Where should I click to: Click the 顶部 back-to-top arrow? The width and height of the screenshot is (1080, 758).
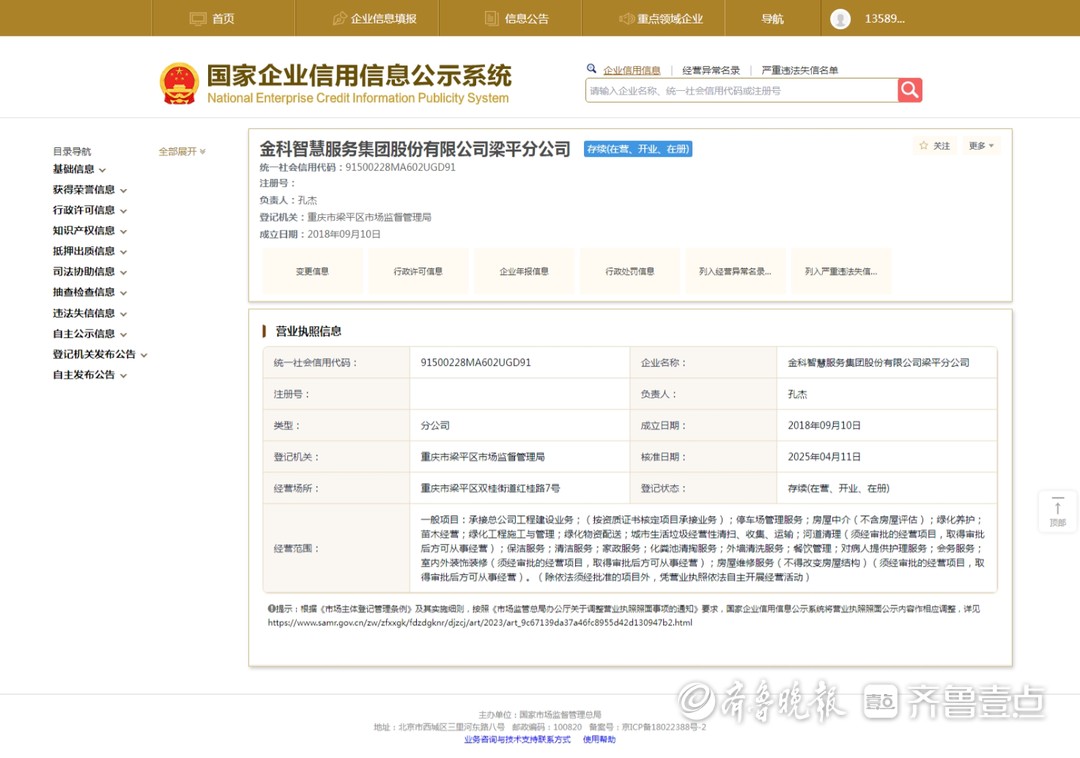click(x=1058, y=511)
